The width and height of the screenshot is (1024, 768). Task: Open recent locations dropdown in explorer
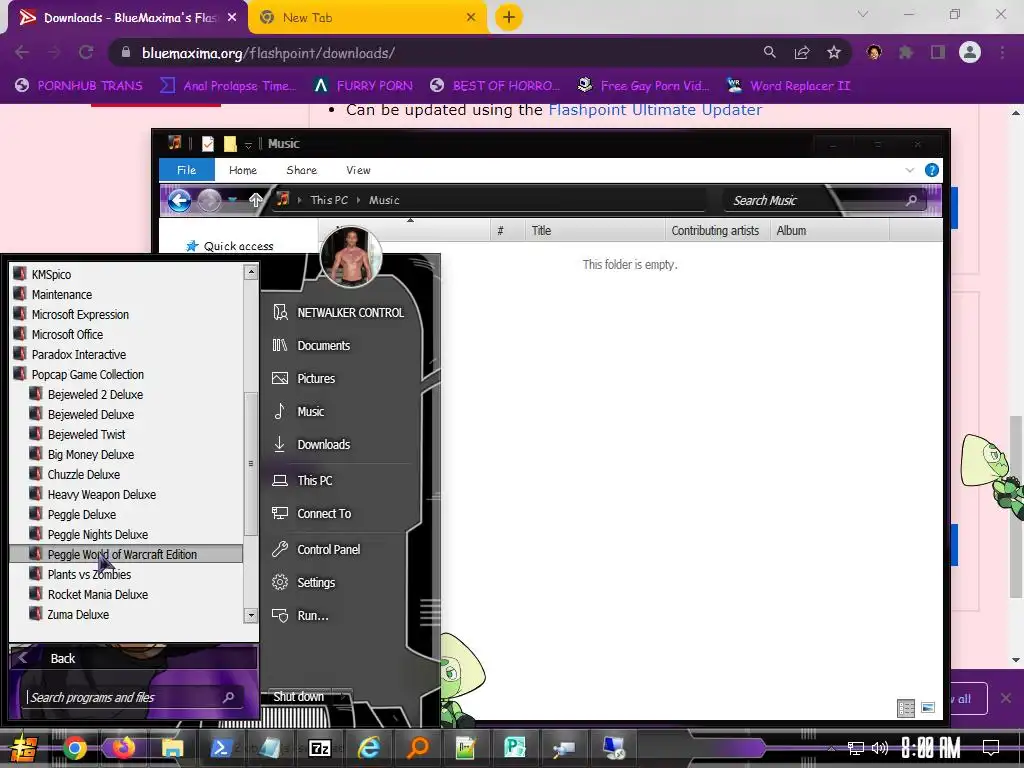233,200
